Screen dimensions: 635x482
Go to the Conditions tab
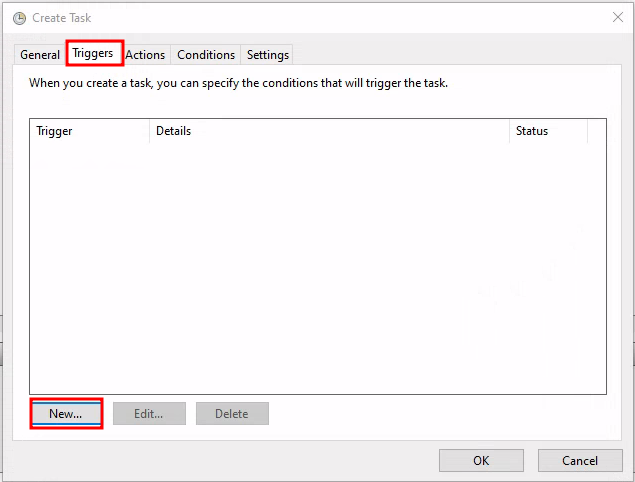point(206,55)
